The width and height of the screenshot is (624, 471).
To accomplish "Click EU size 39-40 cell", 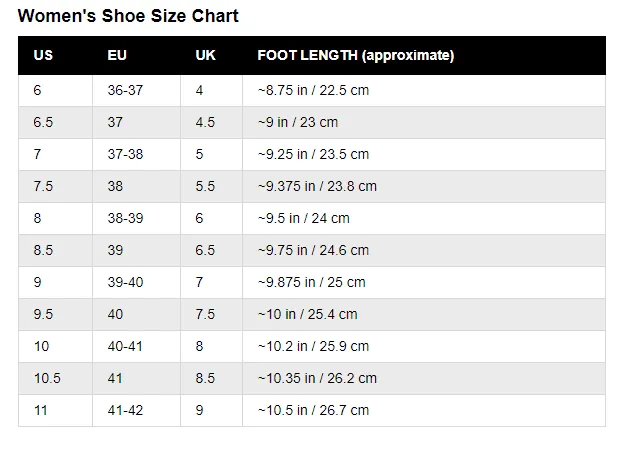I will point(136,282).
